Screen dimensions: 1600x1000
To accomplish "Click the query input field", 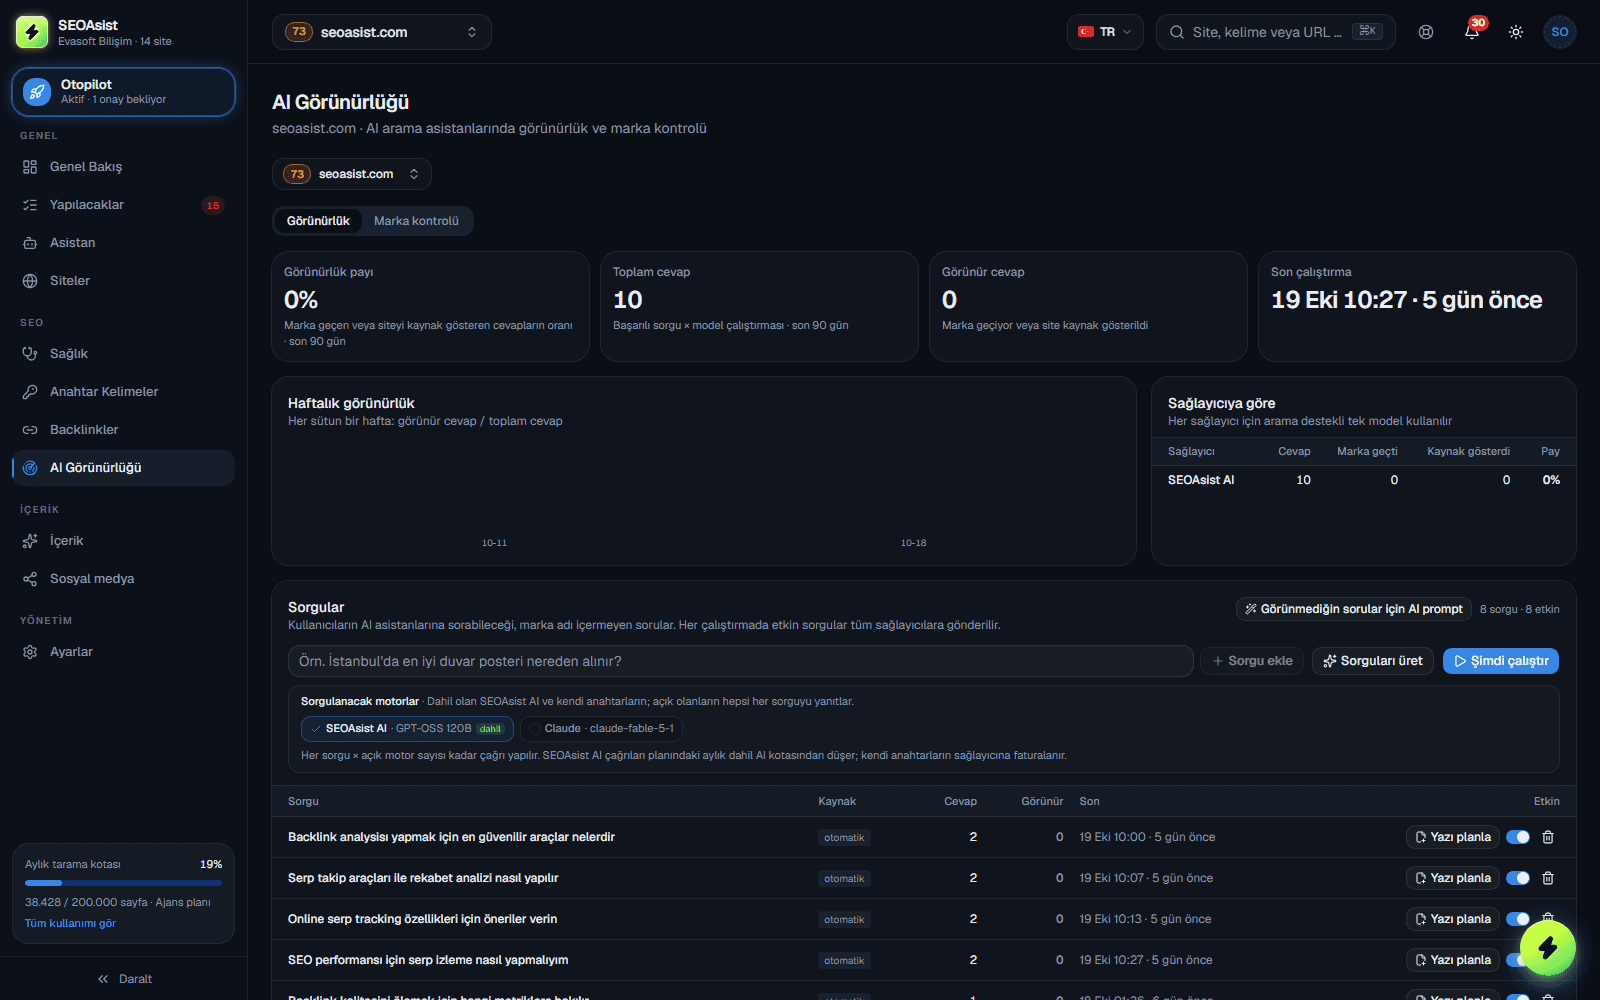I will tap(741, 661).
